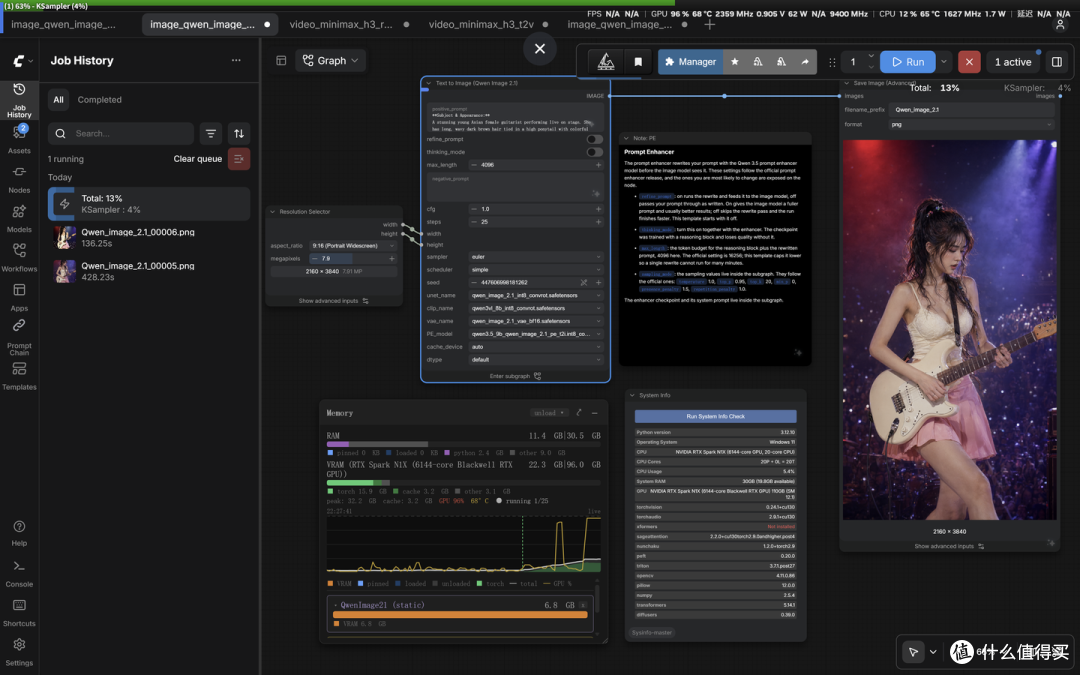Collapse the Resolution Selector node
The height and width of the screenshot is (675, 1080).
(x=273, y=212)
